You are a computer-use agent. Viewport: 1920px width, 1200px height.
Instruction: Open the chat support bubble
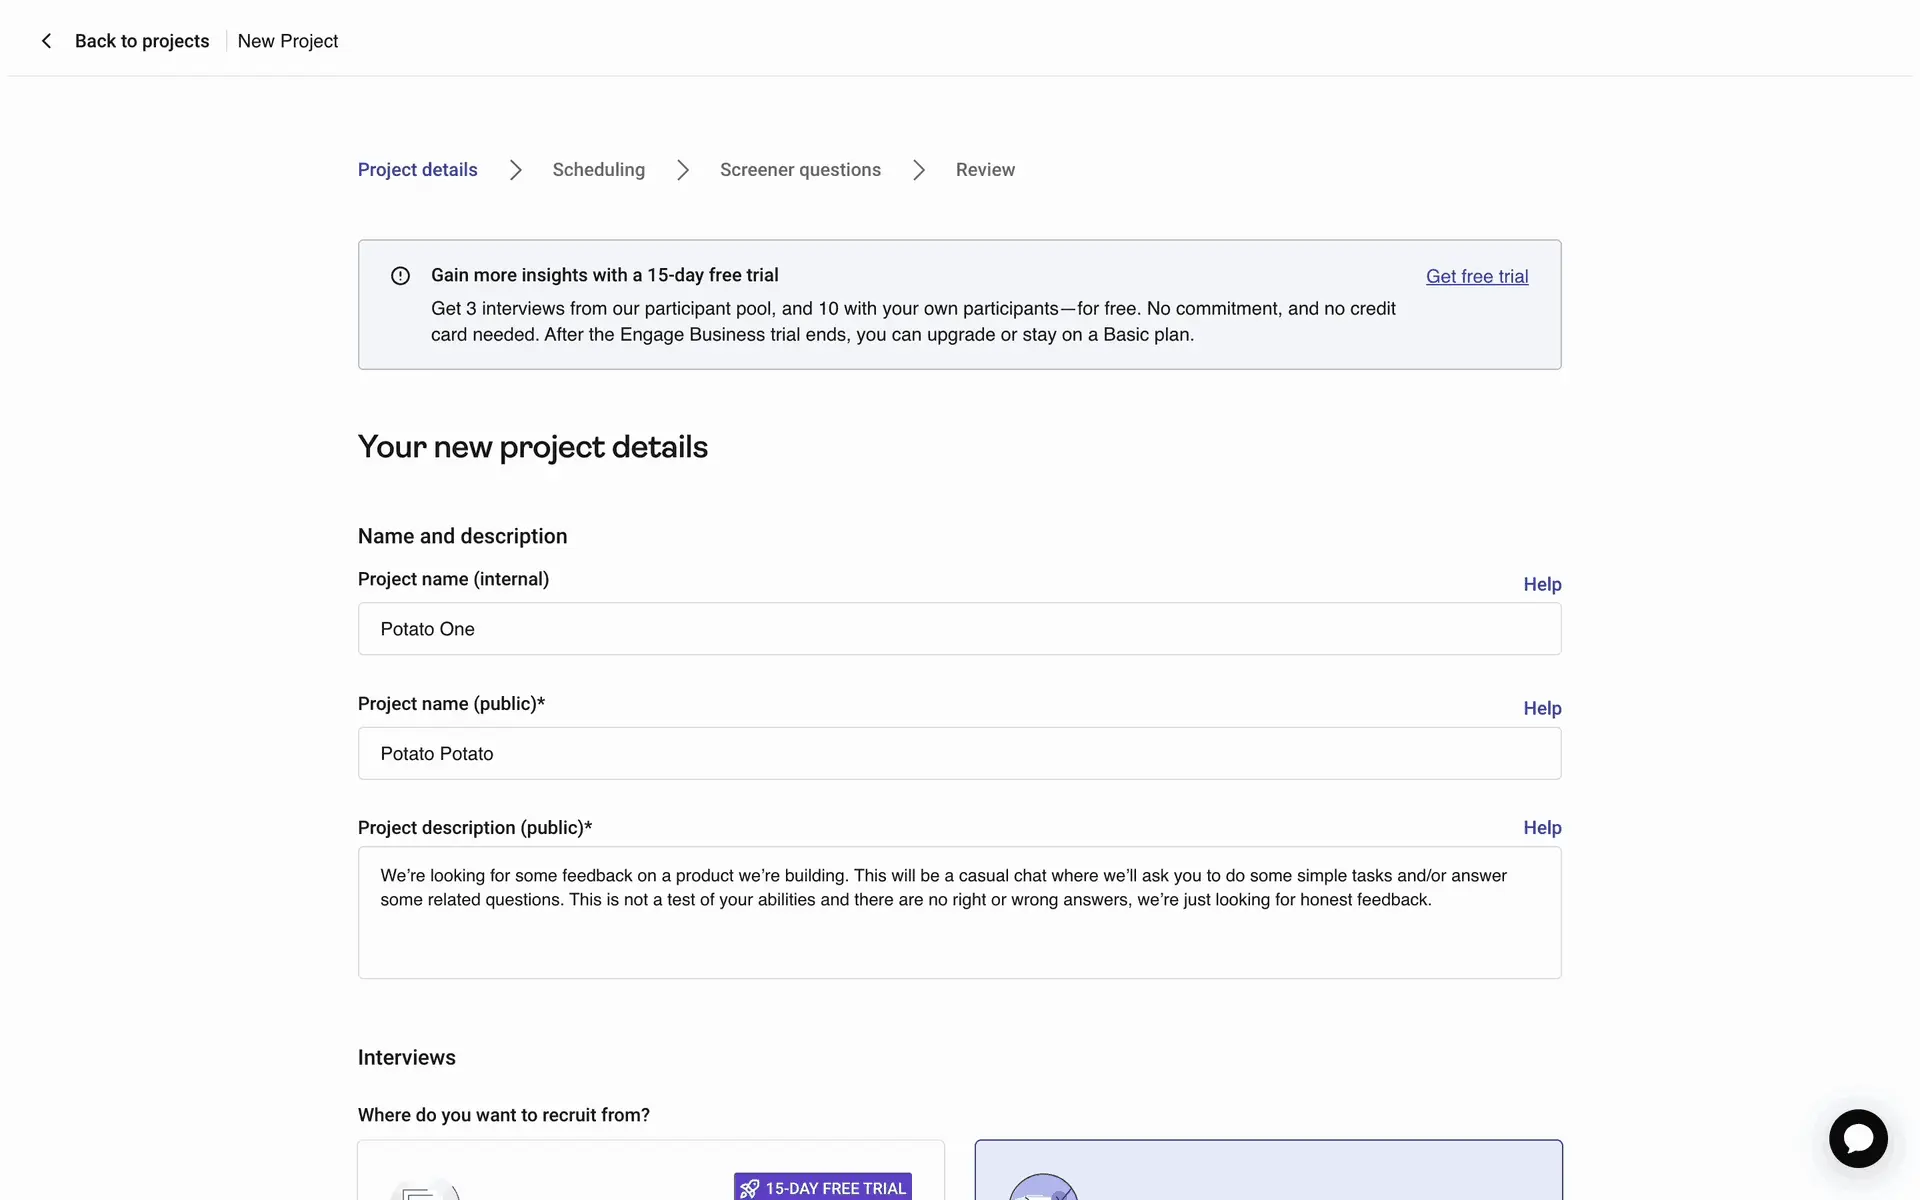(x=1858, y=1138)
